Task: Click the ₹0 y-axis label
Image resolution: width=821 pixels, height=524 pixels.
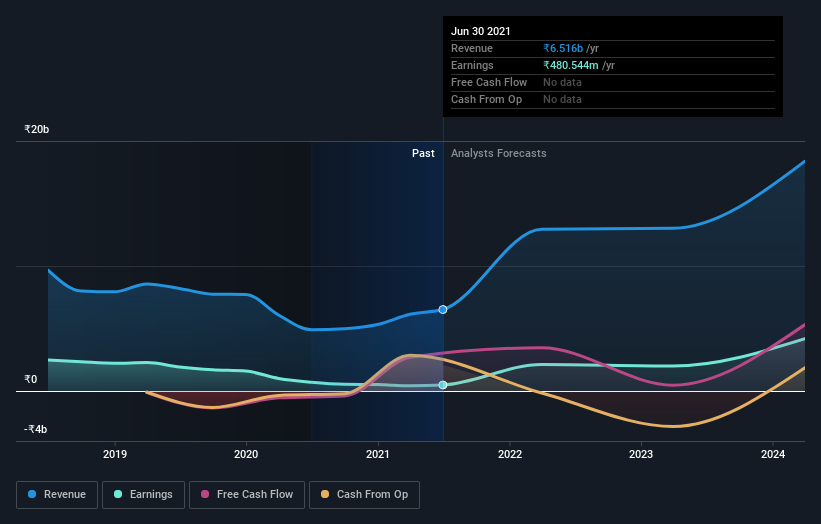Action: point(31,380)
